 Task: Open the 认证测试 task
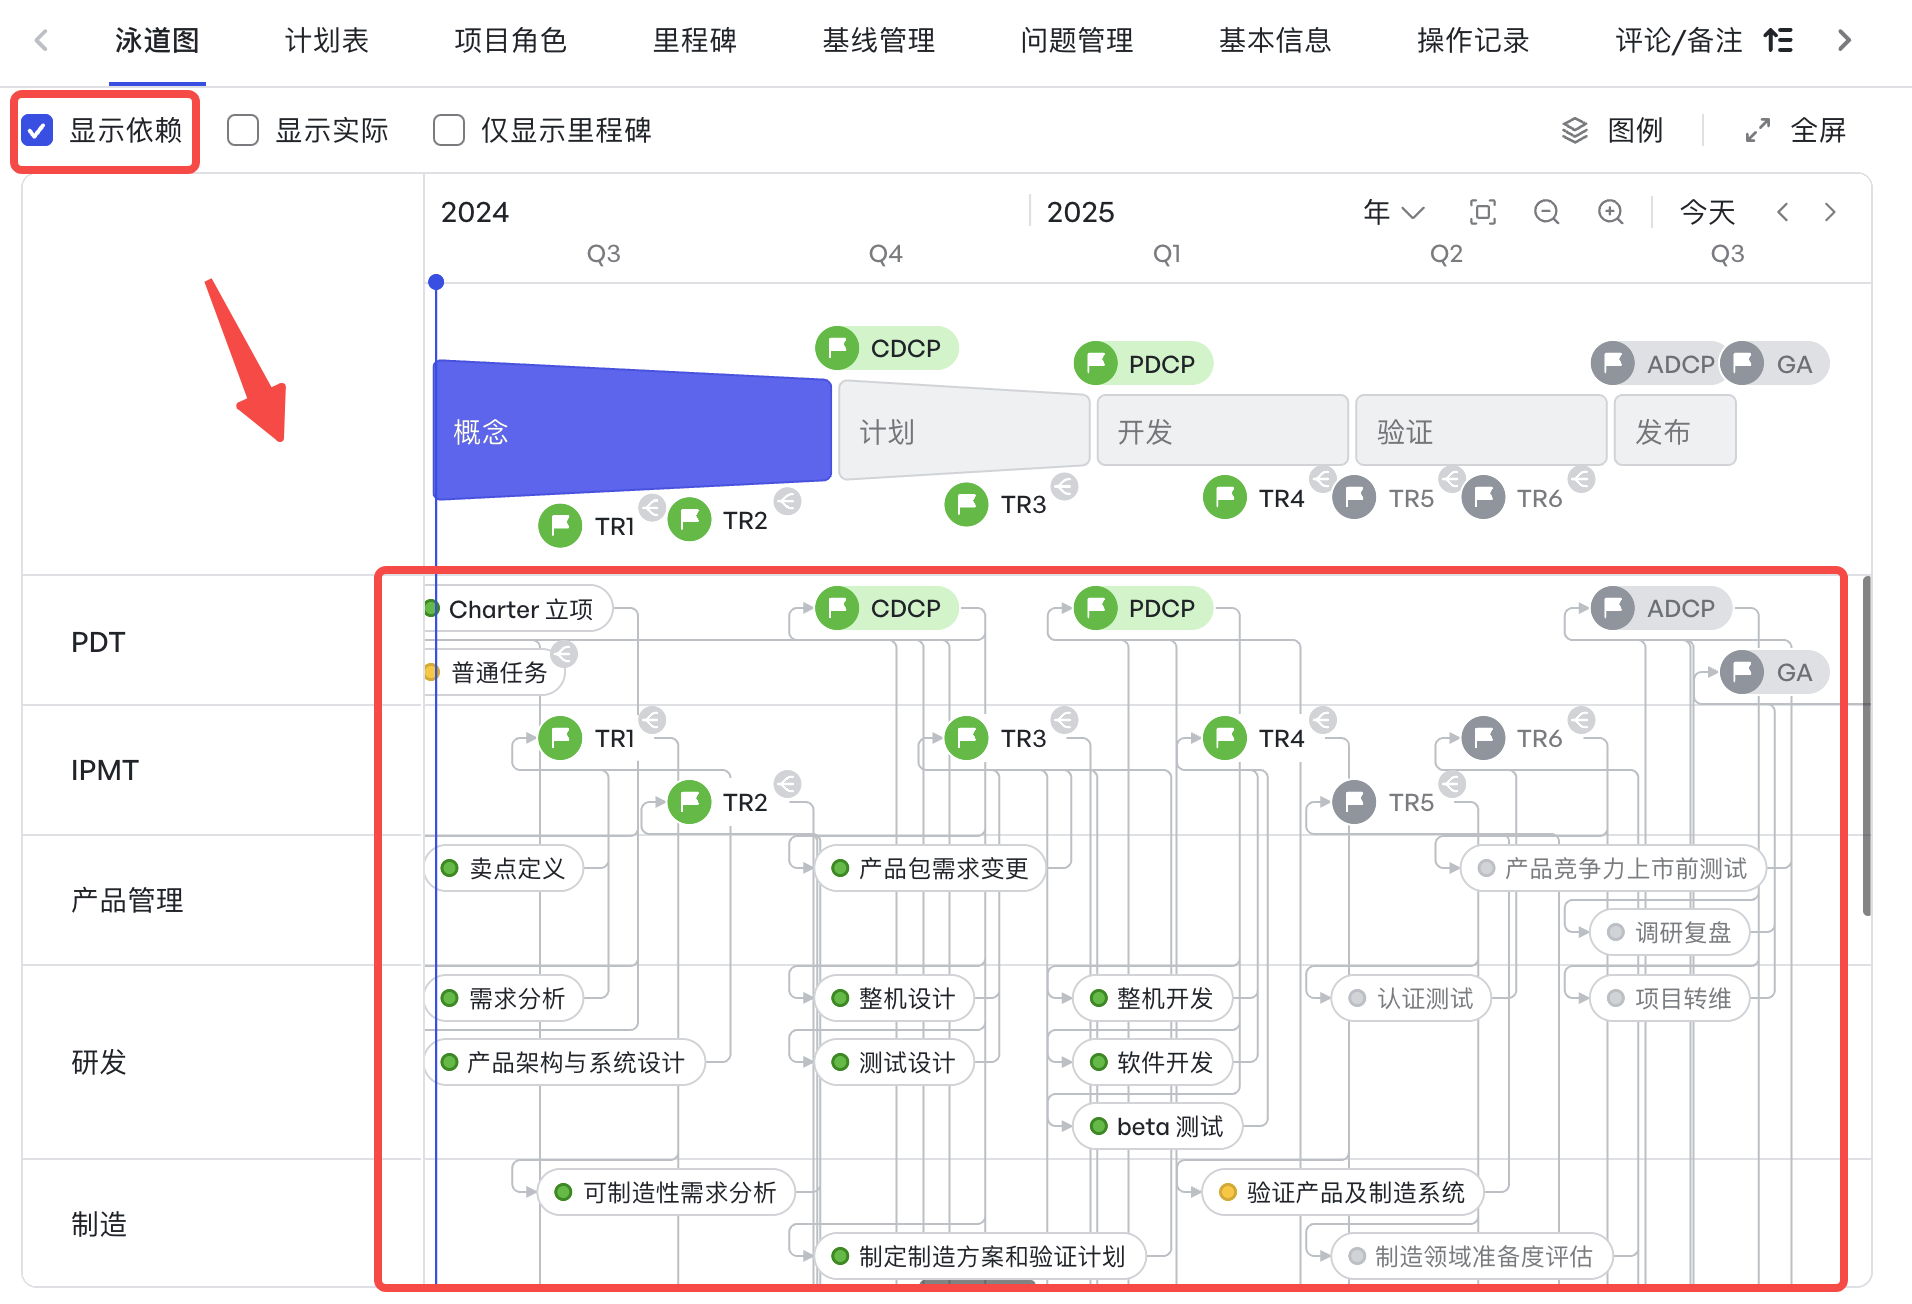pyautogui.click(x=1411, y=998)
